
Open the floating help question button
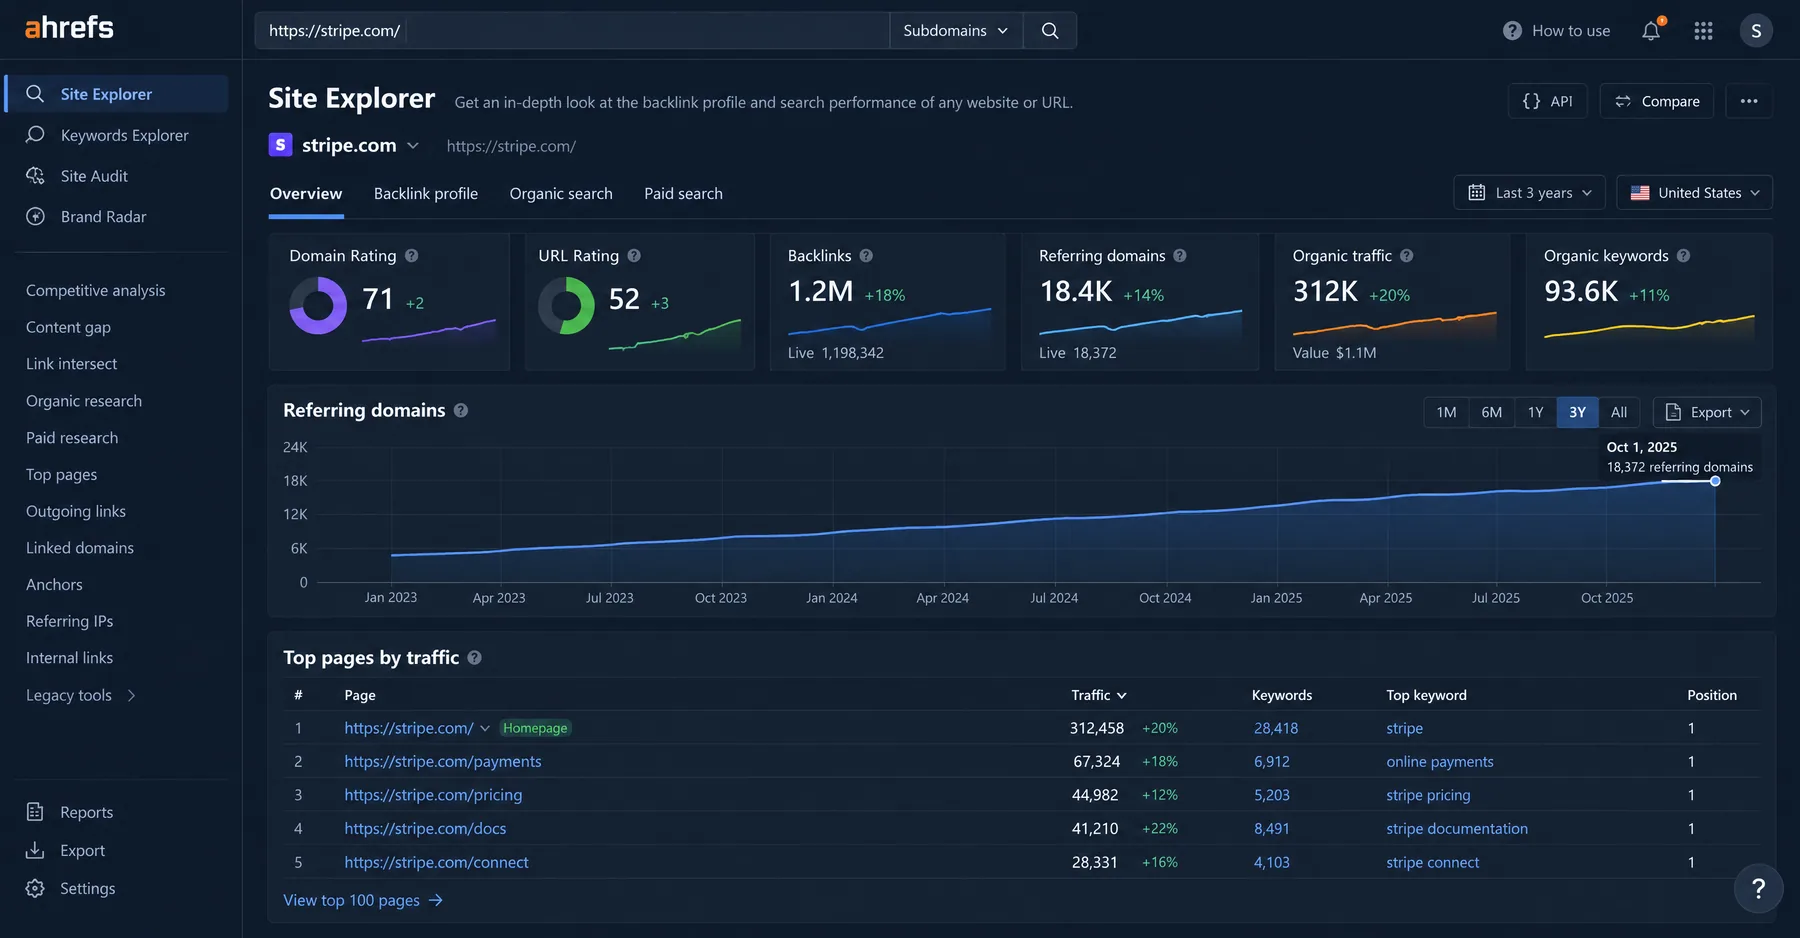(x=1758, y=888)
